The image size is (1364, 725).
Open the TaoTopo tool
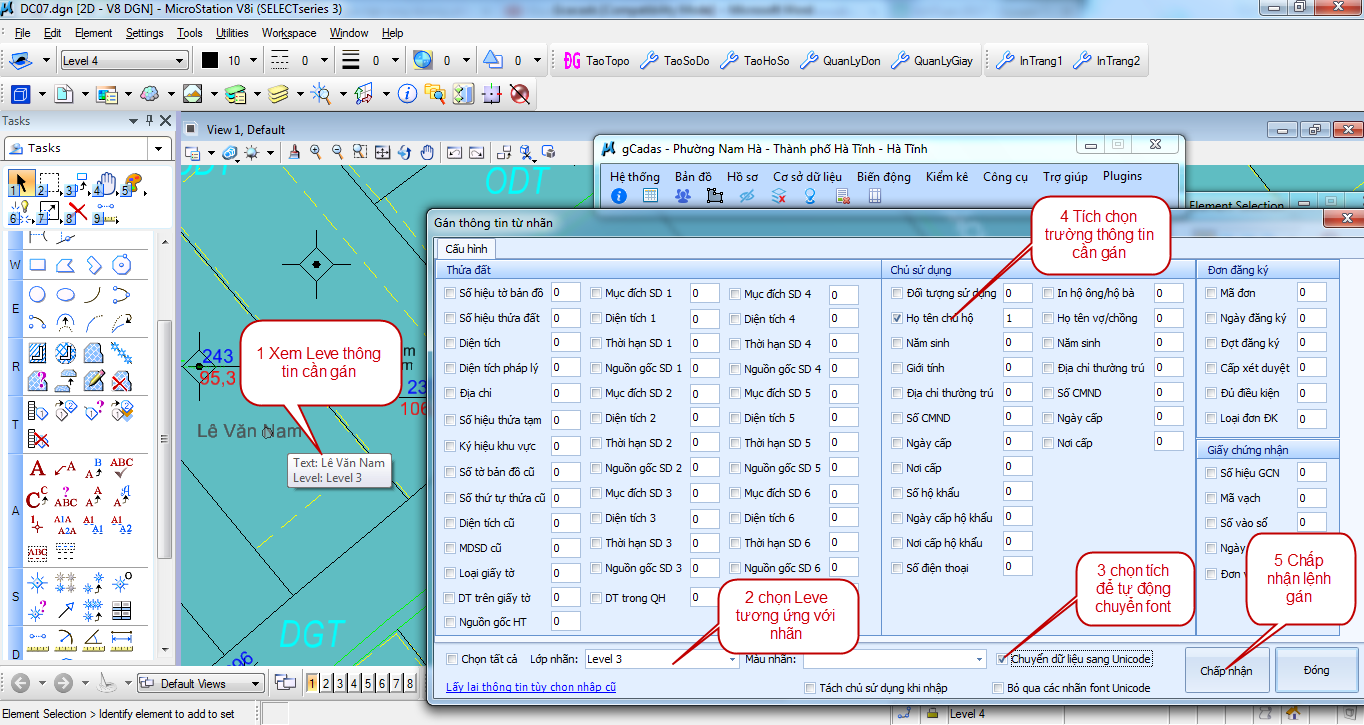pos(596,61)
